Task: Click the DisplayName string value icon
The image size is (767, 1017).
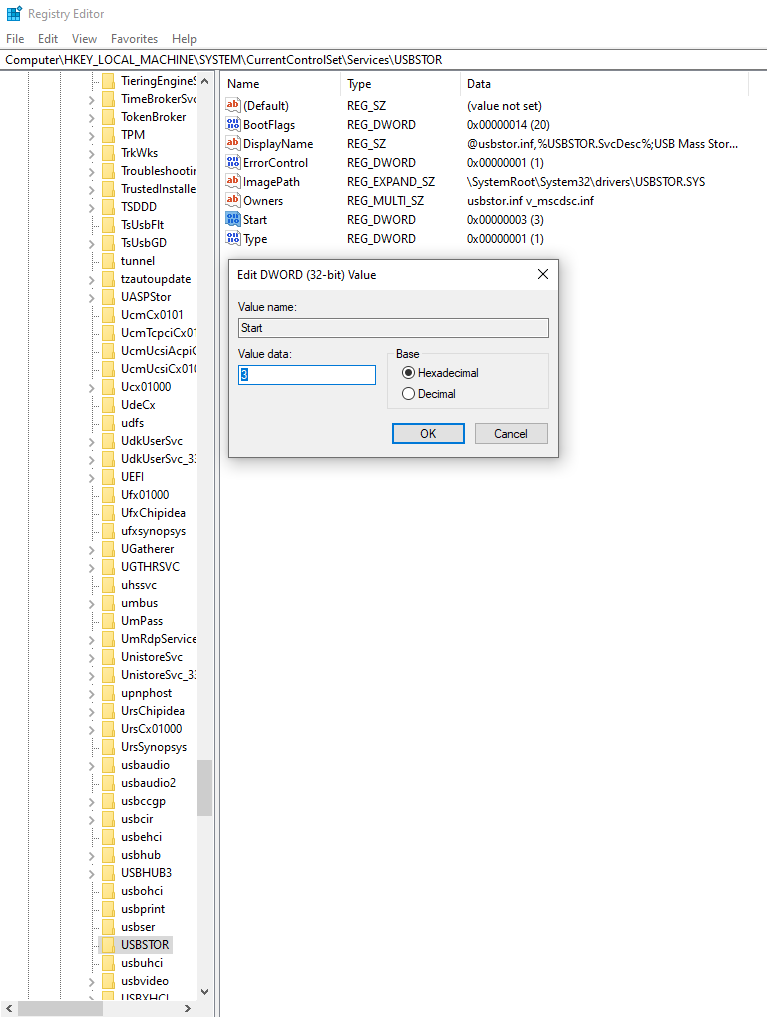Action: pos(233,143)
